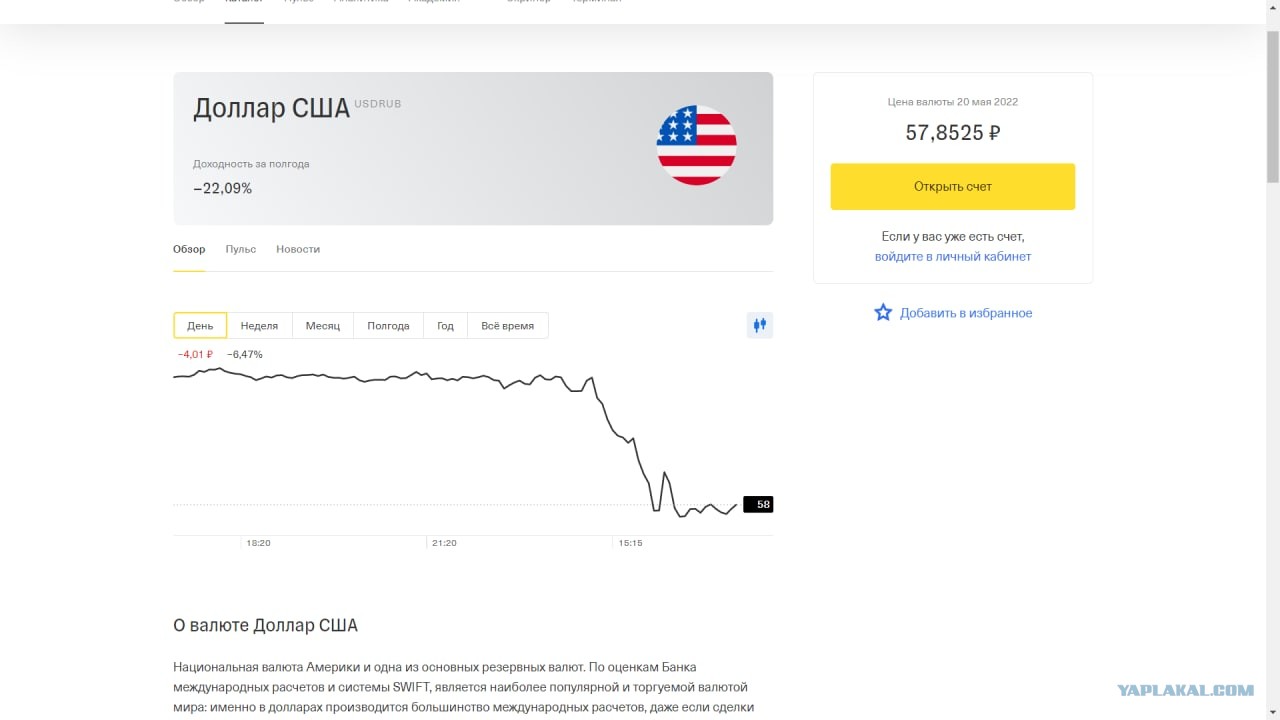Select the Месяц chart period
Viewport: 1280px width, 720px height.
click(323, 326)
